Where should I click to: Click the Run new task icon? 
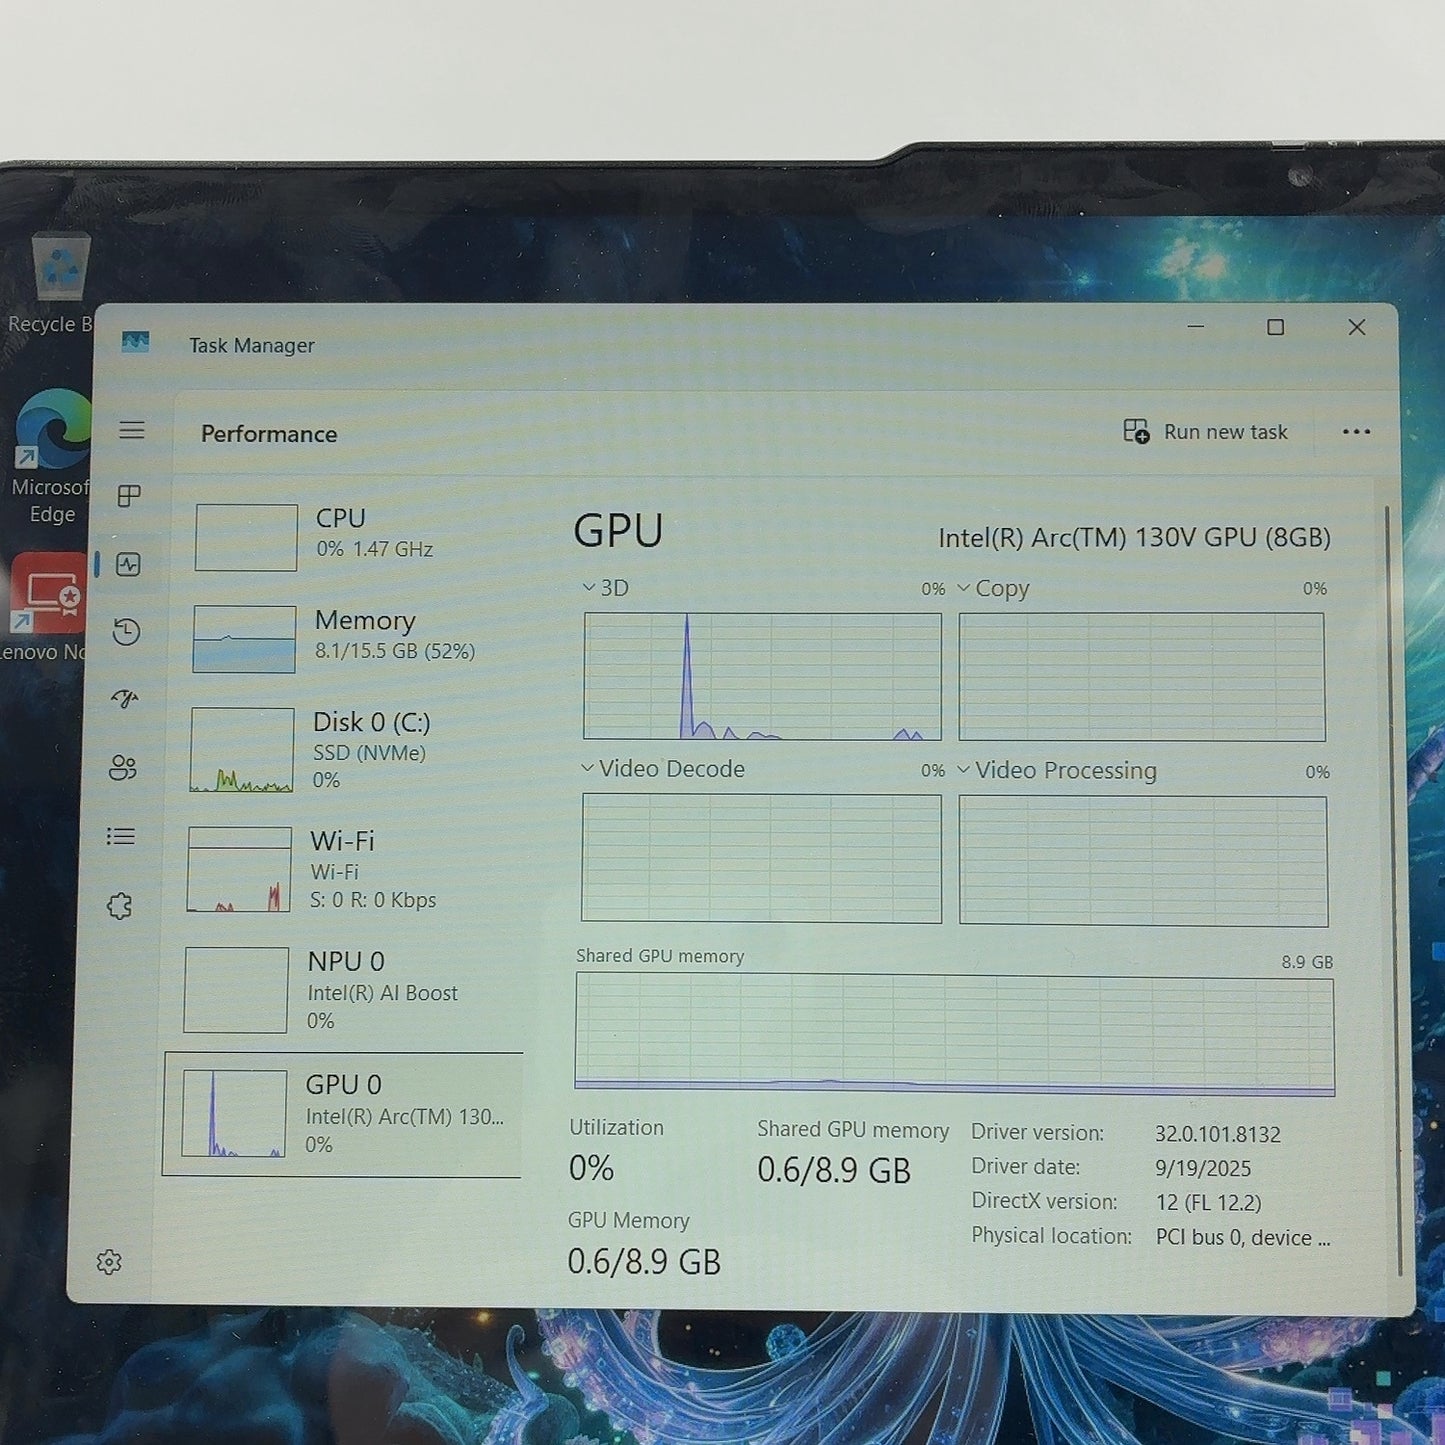point(1136,431)
